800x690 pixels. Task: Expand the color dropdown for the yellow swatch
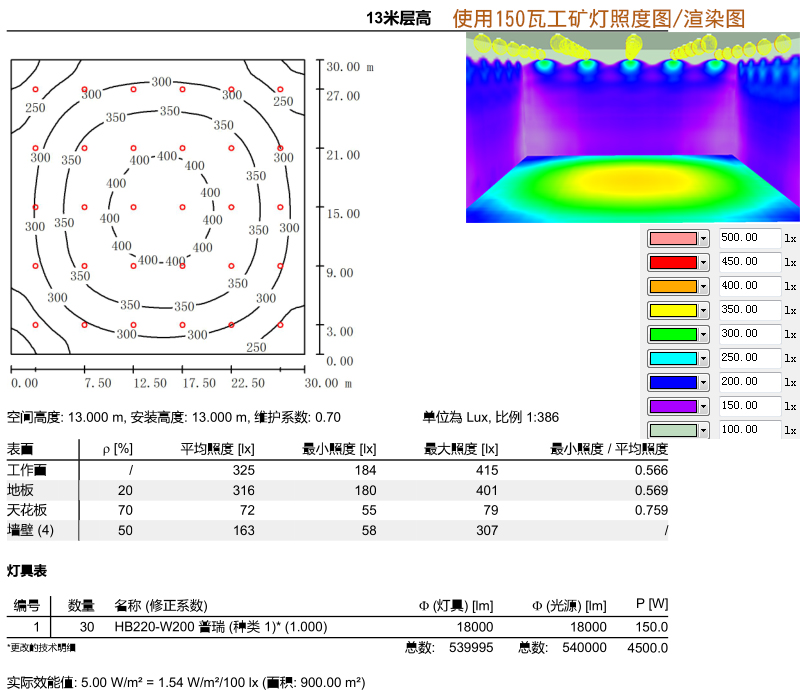click(x=703, y=310)
